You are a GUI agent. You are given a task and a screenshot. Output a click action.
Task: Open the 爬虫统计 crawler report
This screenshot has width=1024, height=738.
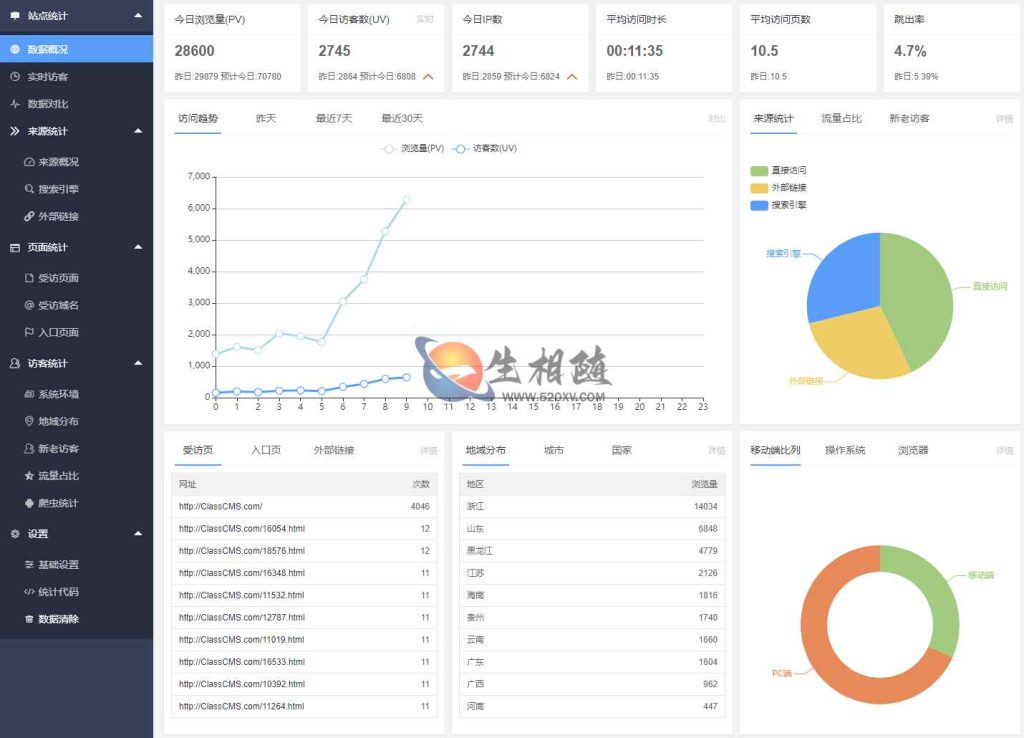(x=70, y=505)
